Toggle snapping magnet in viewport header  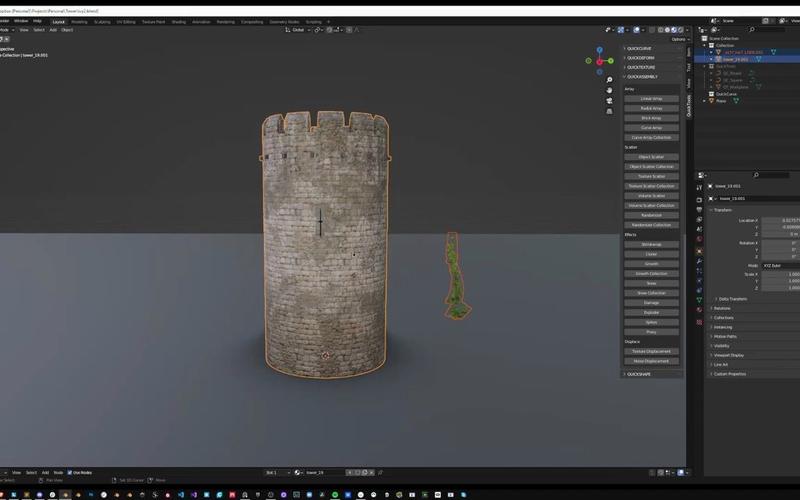[x=330, y=30]
